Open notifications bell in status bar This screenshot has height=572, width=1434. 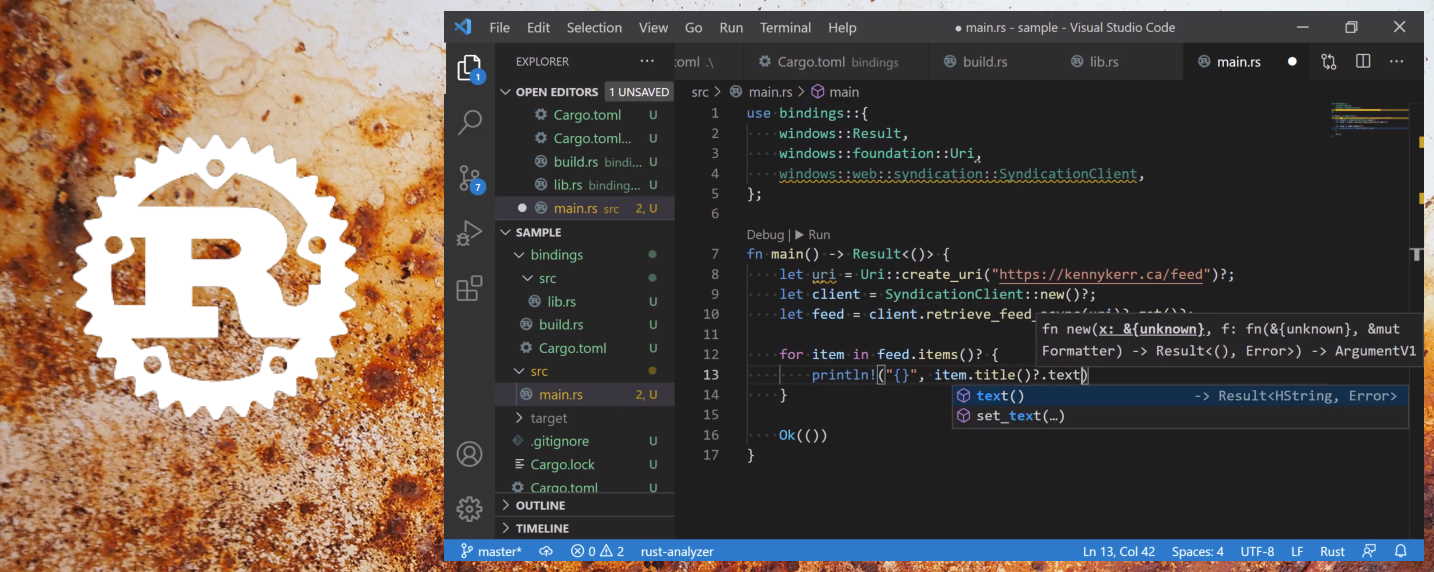(x=1401, y=551)
